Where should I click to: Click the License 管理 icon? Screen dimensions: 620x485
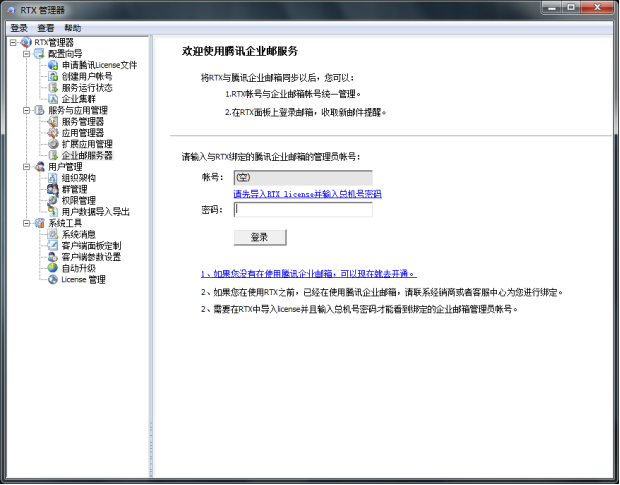click(53, 279)
